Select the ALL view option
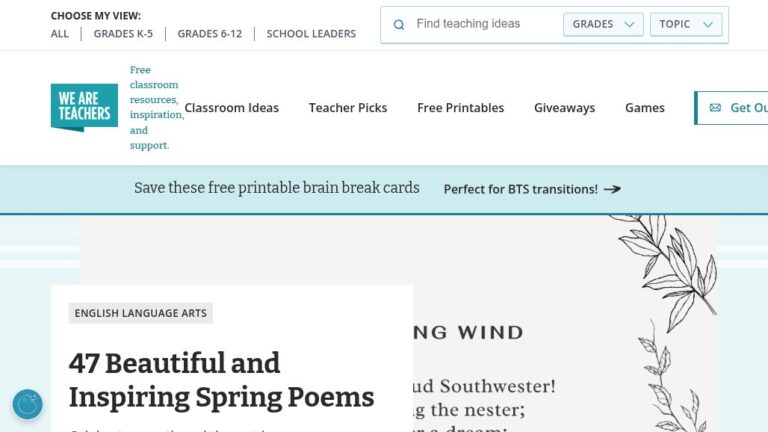The image size is (768, 432). pos(60,34)
